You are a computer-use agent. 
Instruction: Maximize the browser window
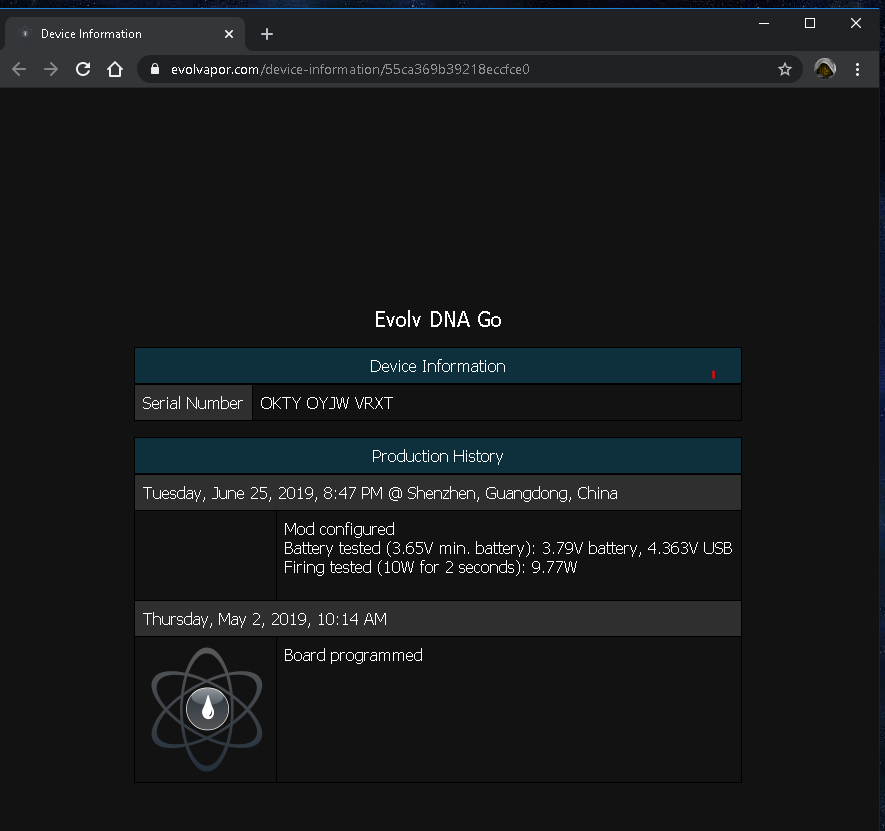click(x=810, y=23)
